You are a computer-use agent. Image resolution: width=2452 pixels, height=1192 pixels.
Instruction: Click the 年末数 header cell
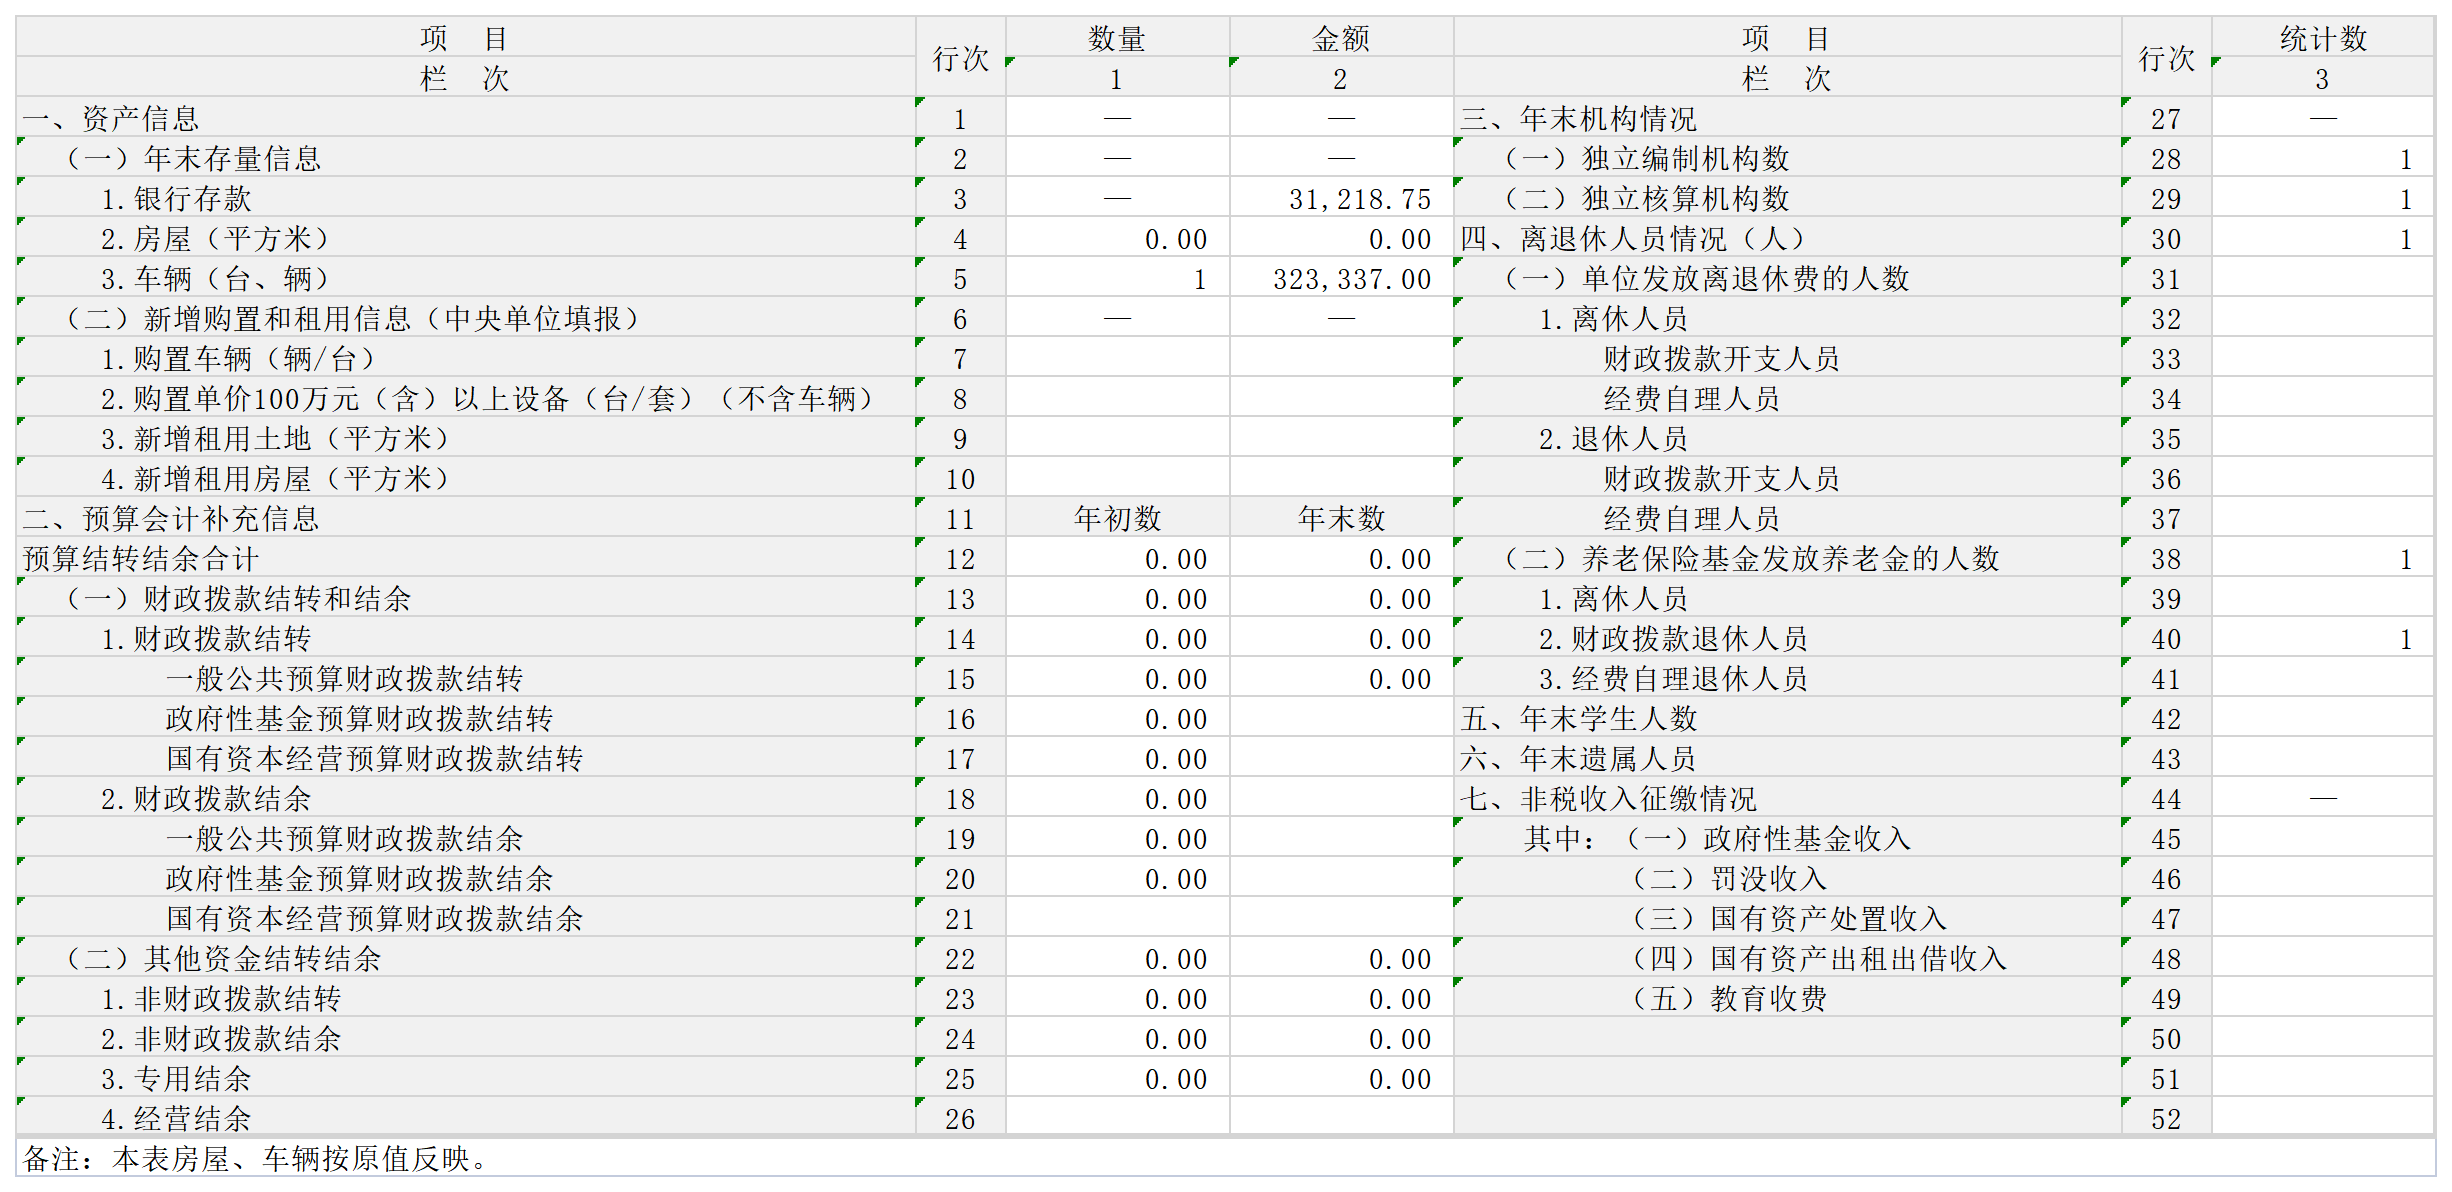pos(1341,519)
